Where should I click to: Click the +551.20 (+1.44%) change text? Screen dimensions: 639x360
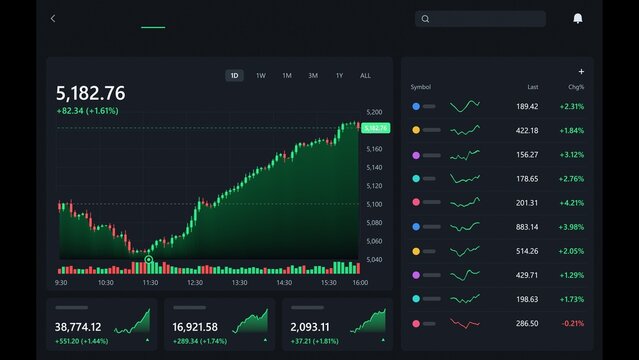[x=82, y=341]
